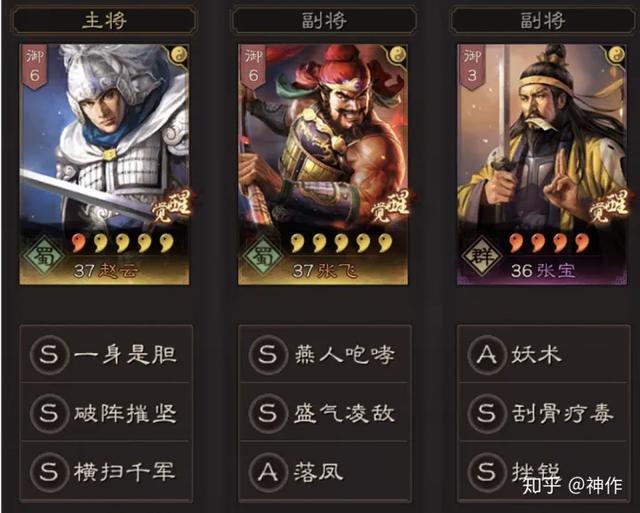640x513 pixels.
Task: Select the 刮骨疗毒 skill
Action: [544, 412]
